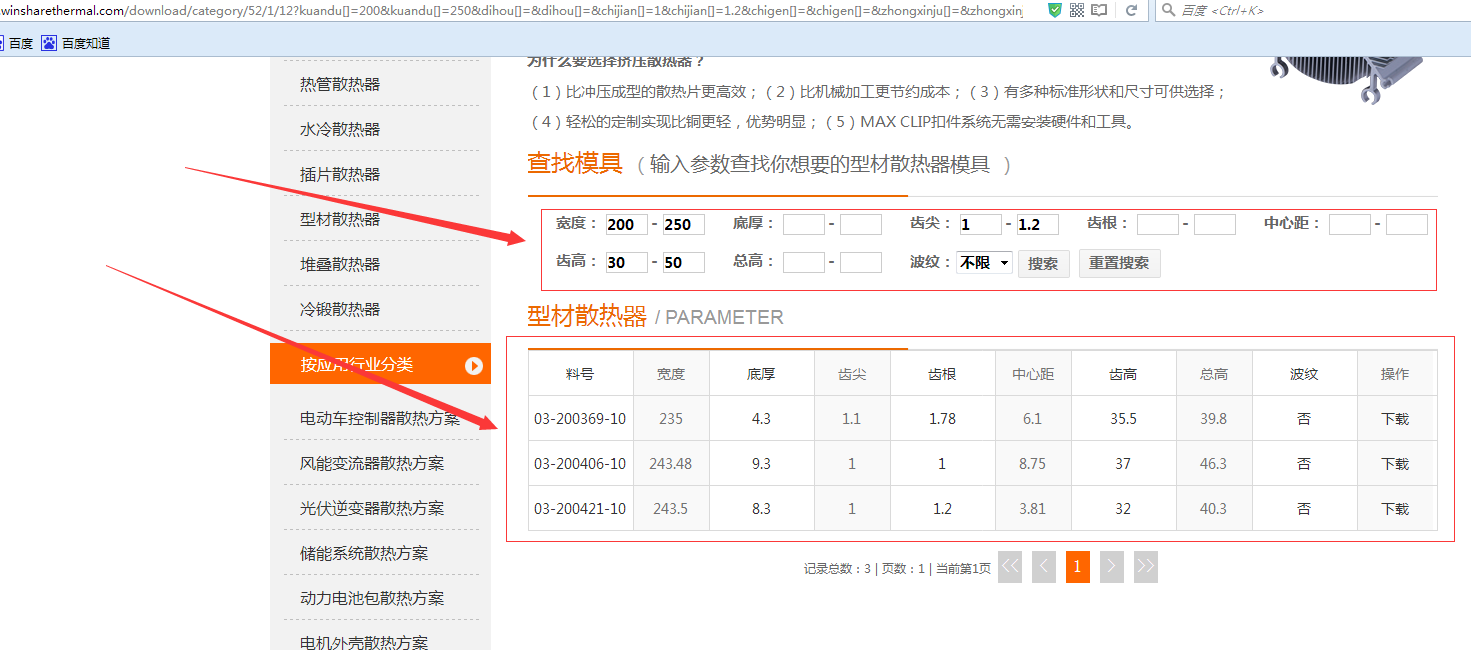
Task: Go to the first page of results
Action: coord(1010,567)
